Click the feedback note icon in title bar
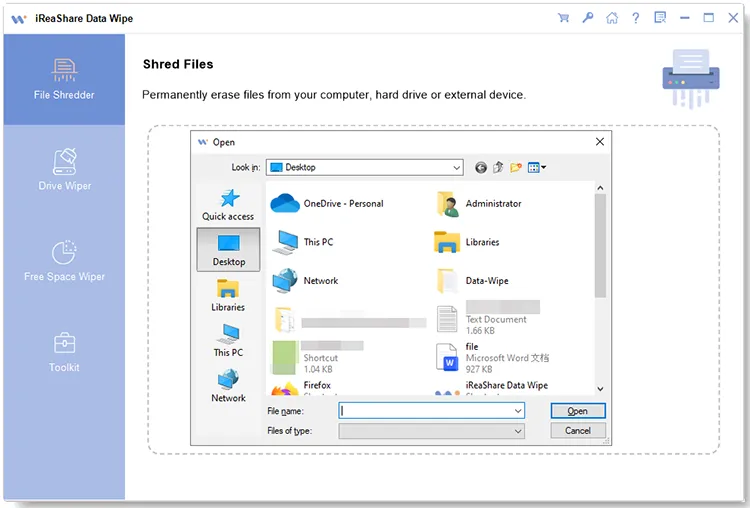 tap(660, 18)
